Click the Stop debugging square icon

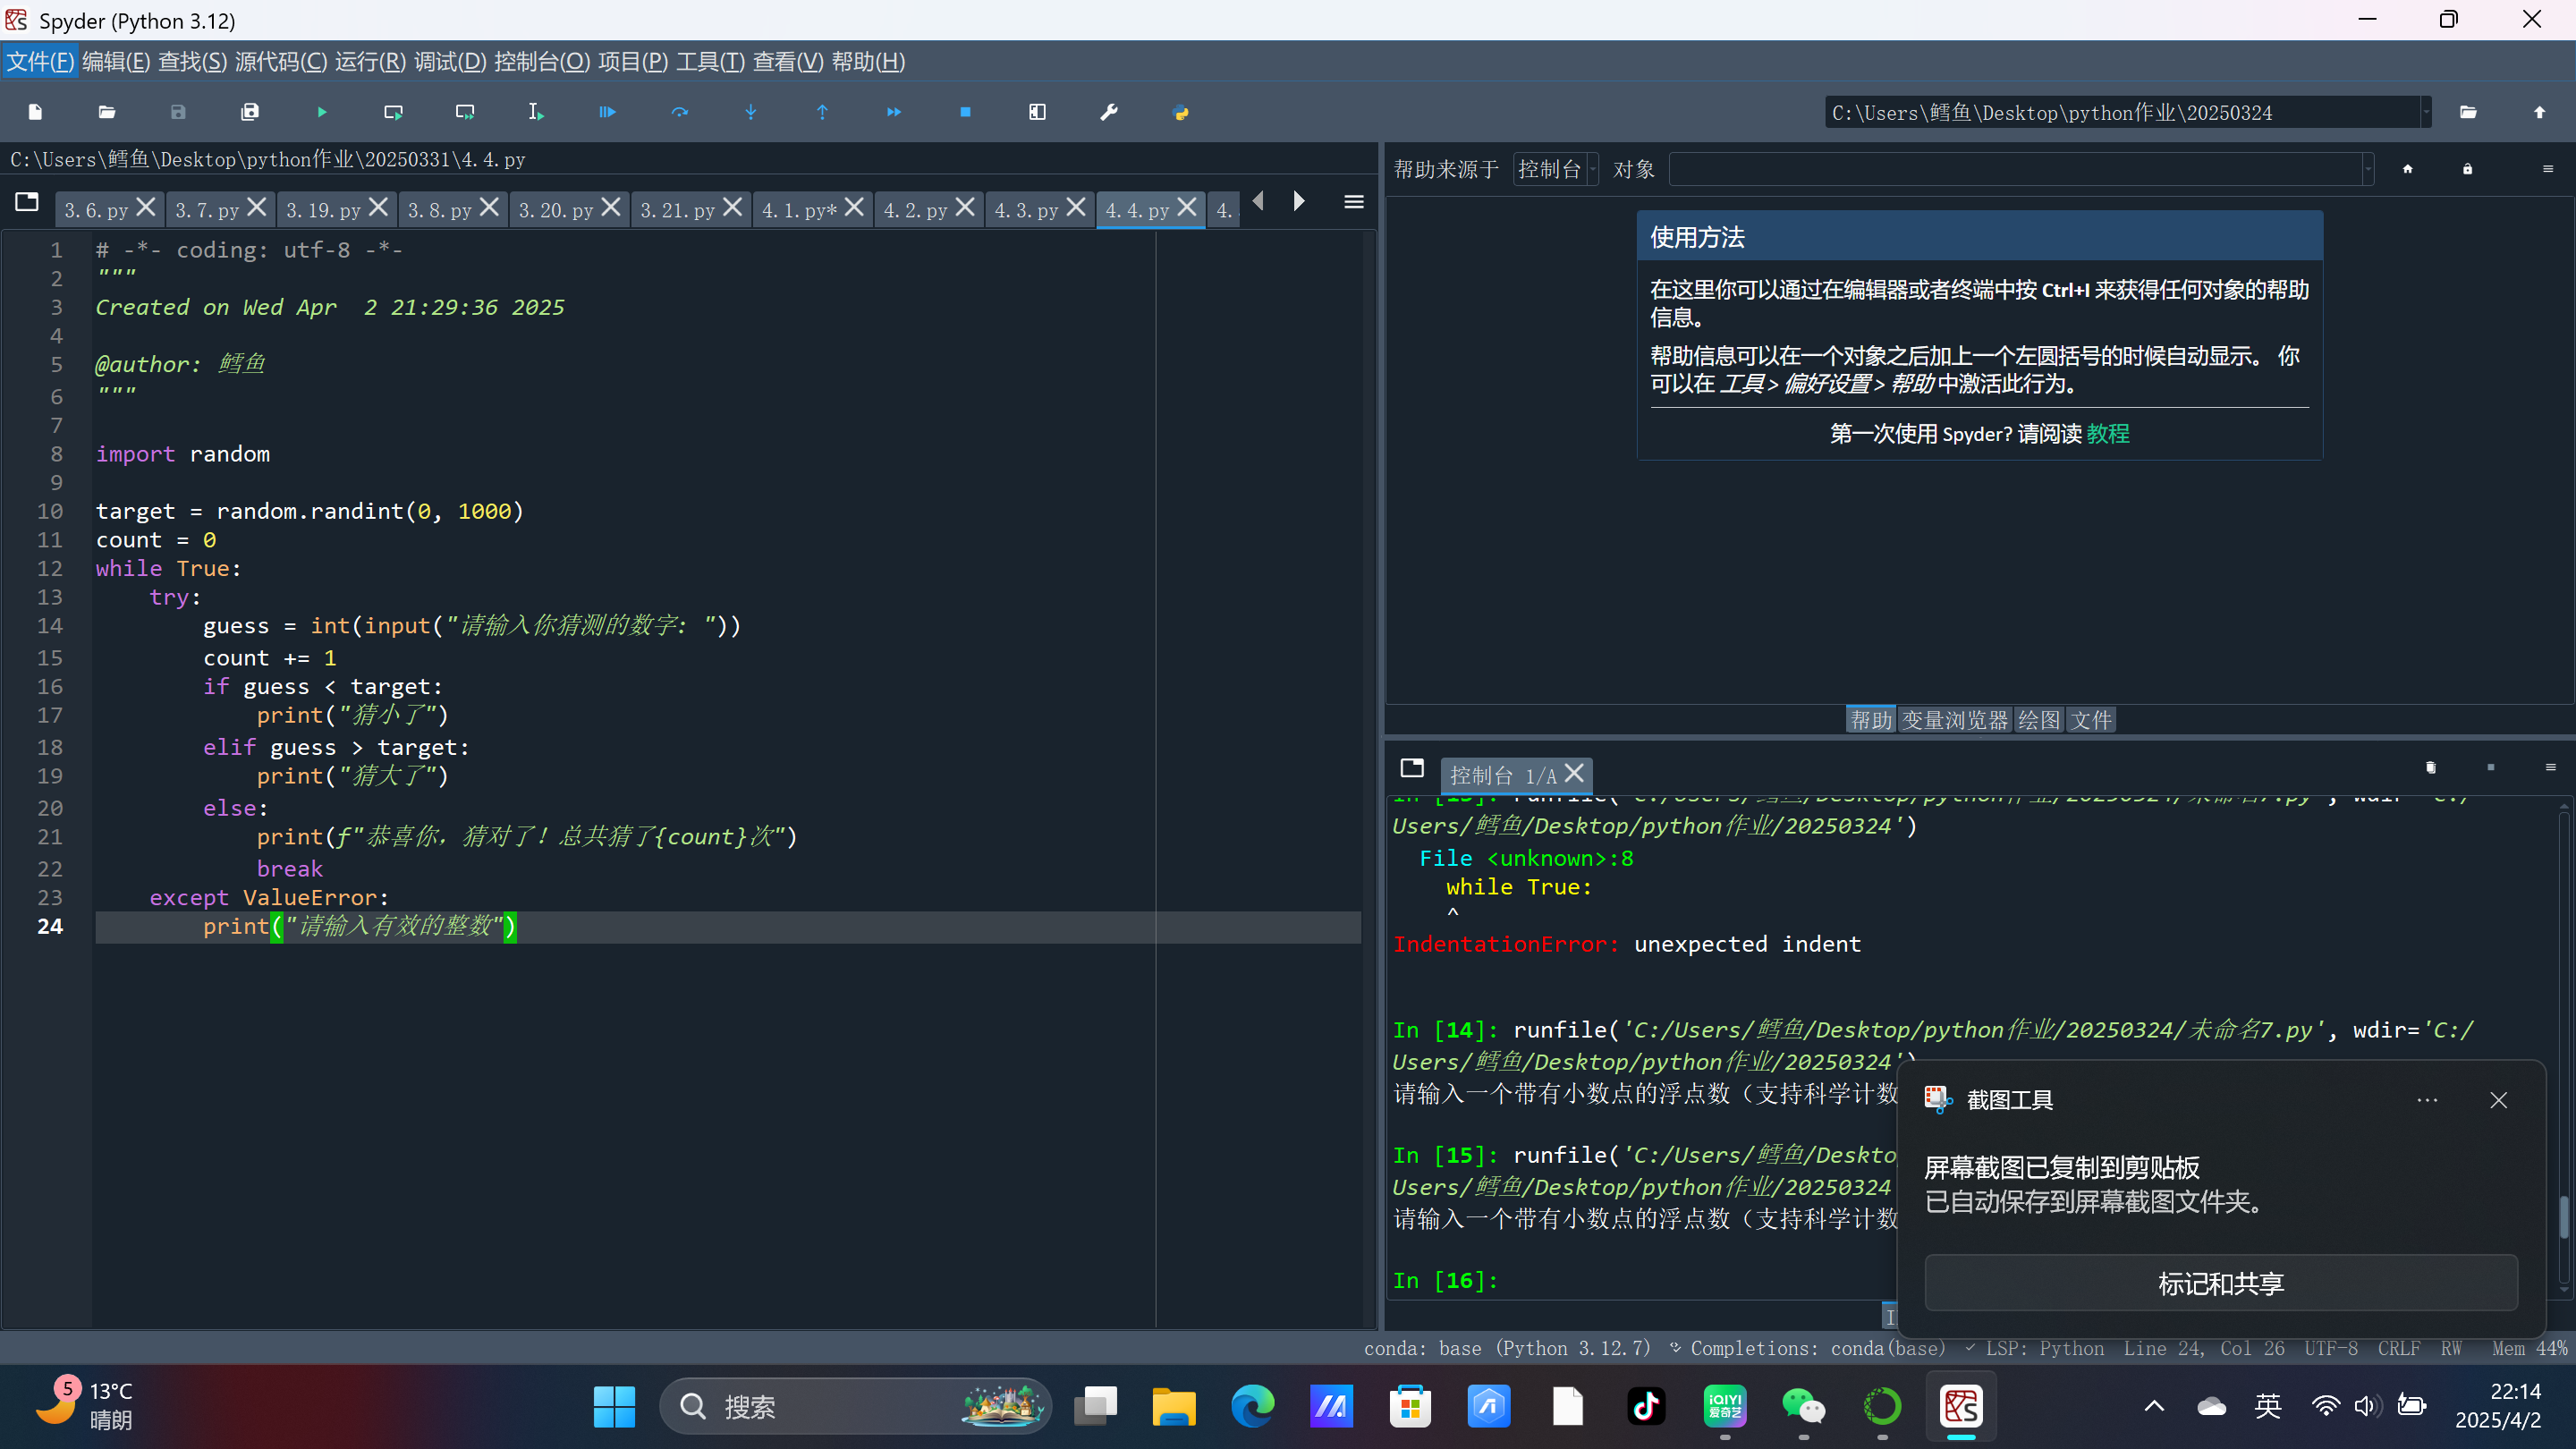click(965, 112)
